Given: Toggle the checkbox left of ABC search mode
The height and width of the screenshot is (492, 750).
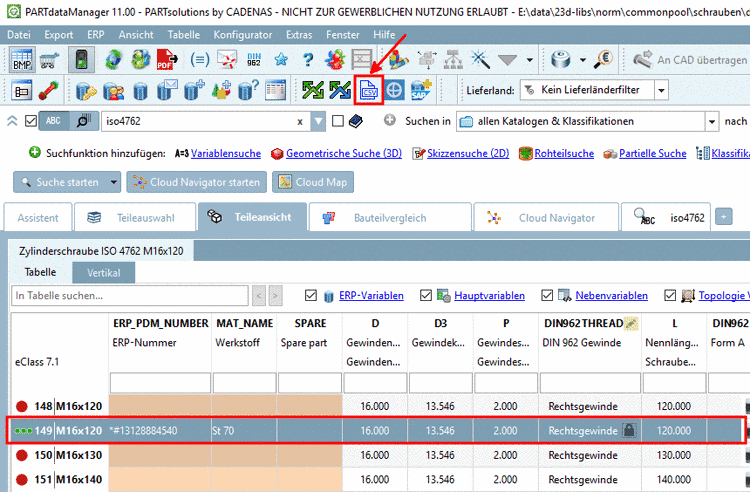Looking at the screenshot, I should (31, 121).
